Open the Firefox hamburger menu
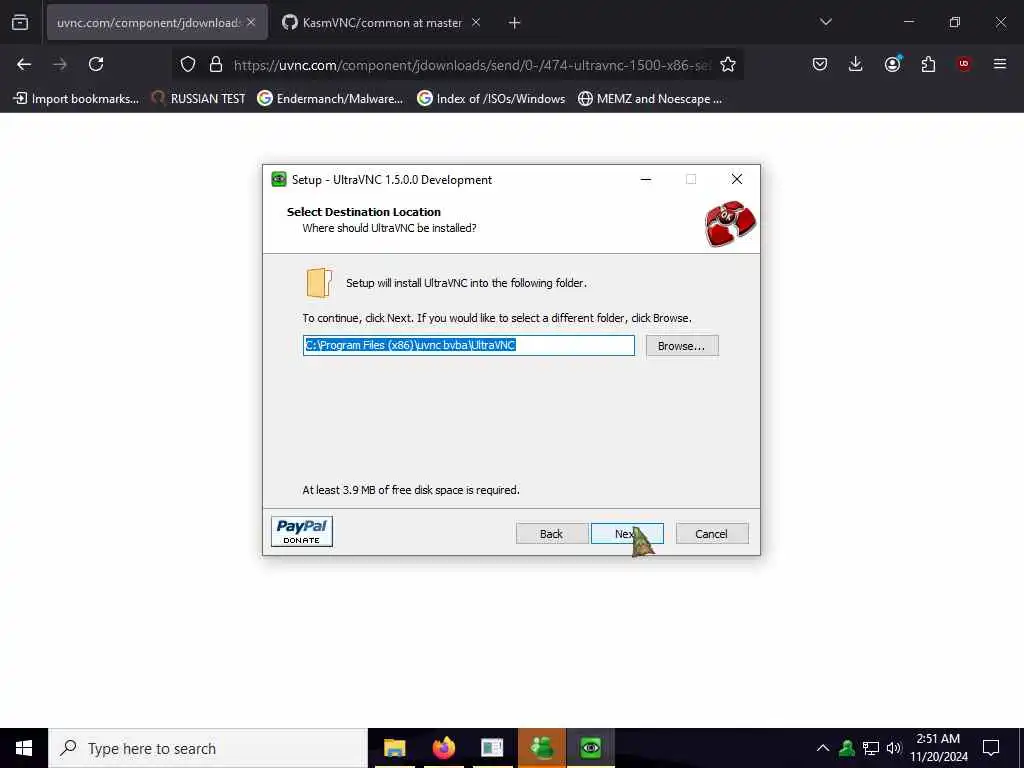1024x768 pixels. coord(1000,64)
